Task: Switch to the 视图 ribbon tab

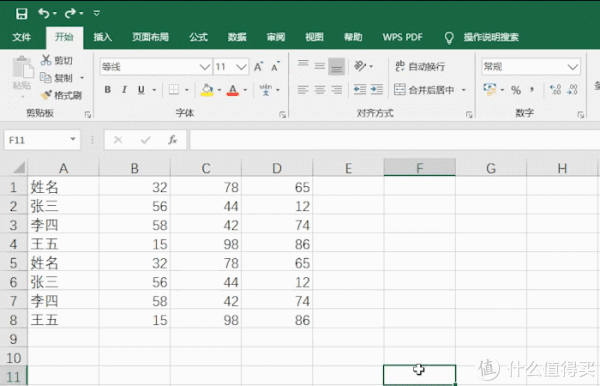Action: tap(314, 37)
